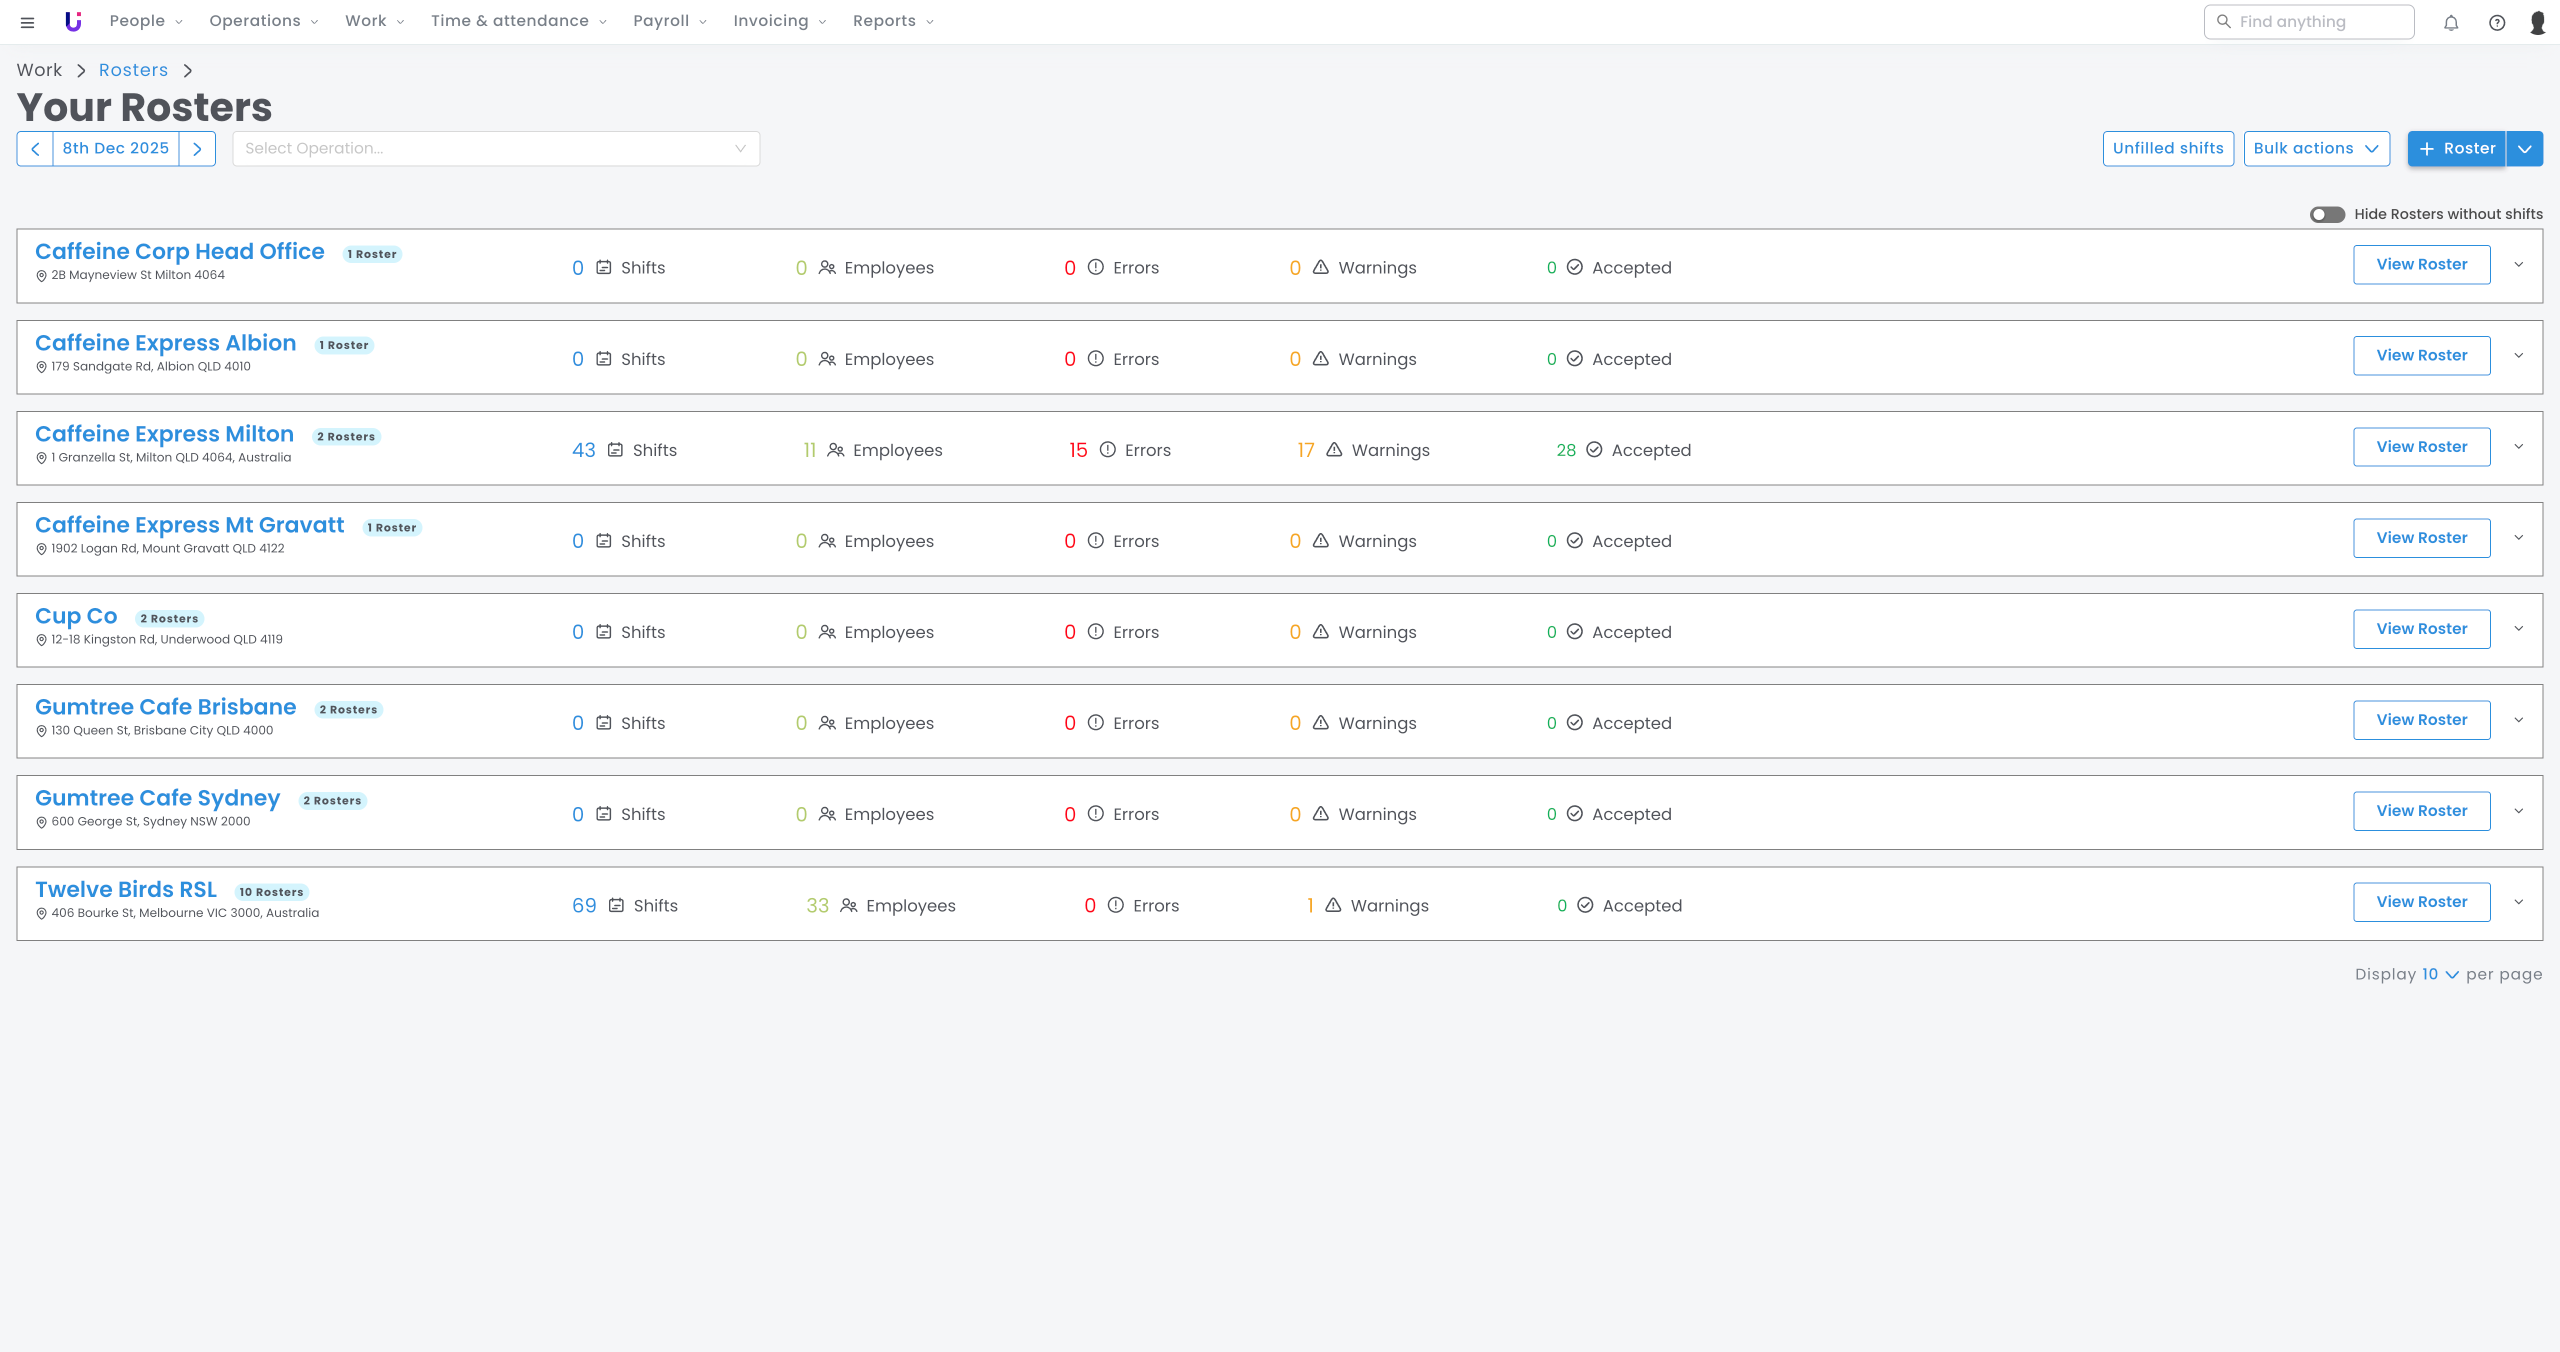Open arrow dropdown beside Roster button
The image size is (2560, 1352).
tap(2525, 148)
